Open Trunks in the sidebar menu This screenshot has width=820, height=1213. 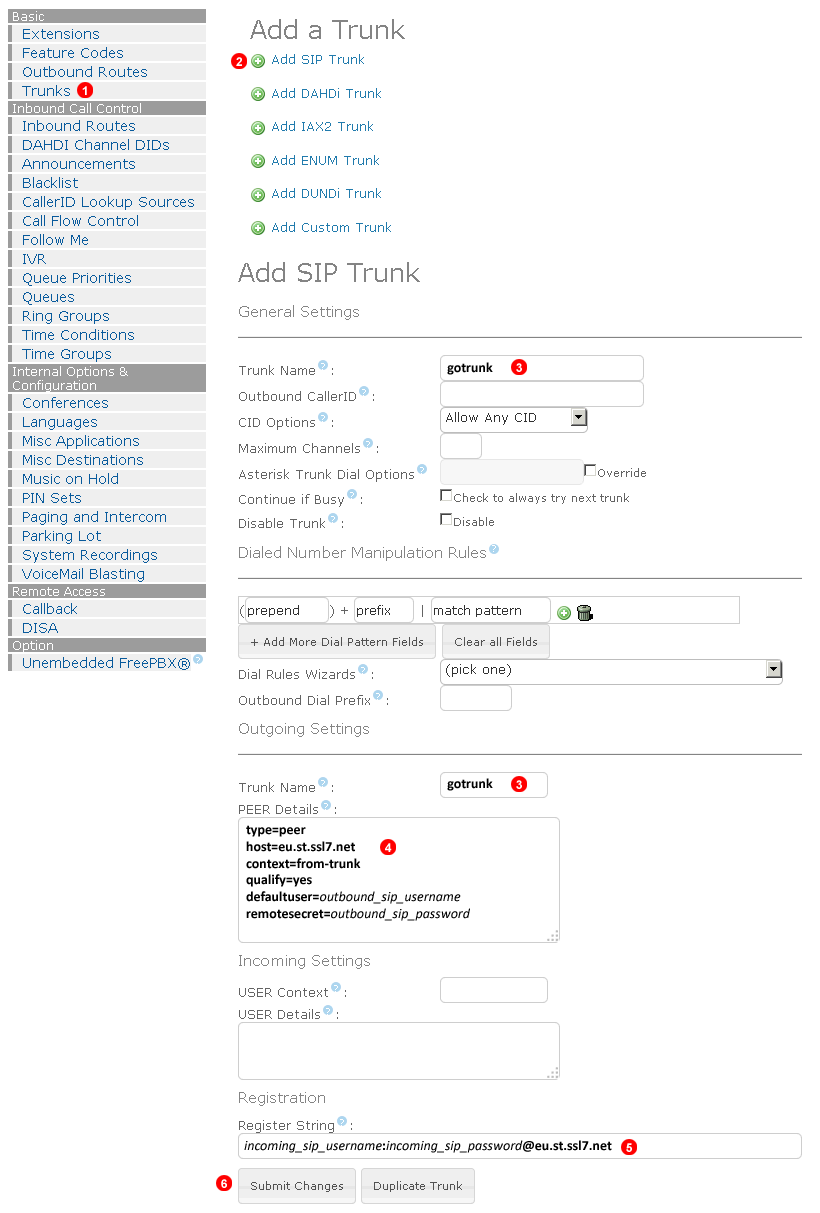click(x=46, y=91)
